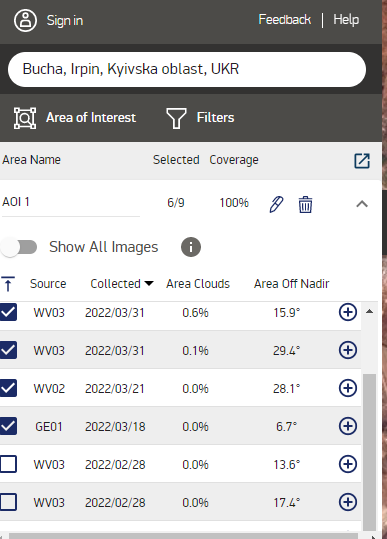Open the Collected sort dropdown arrow
This screenshot has height=539, width=387.
149,284
